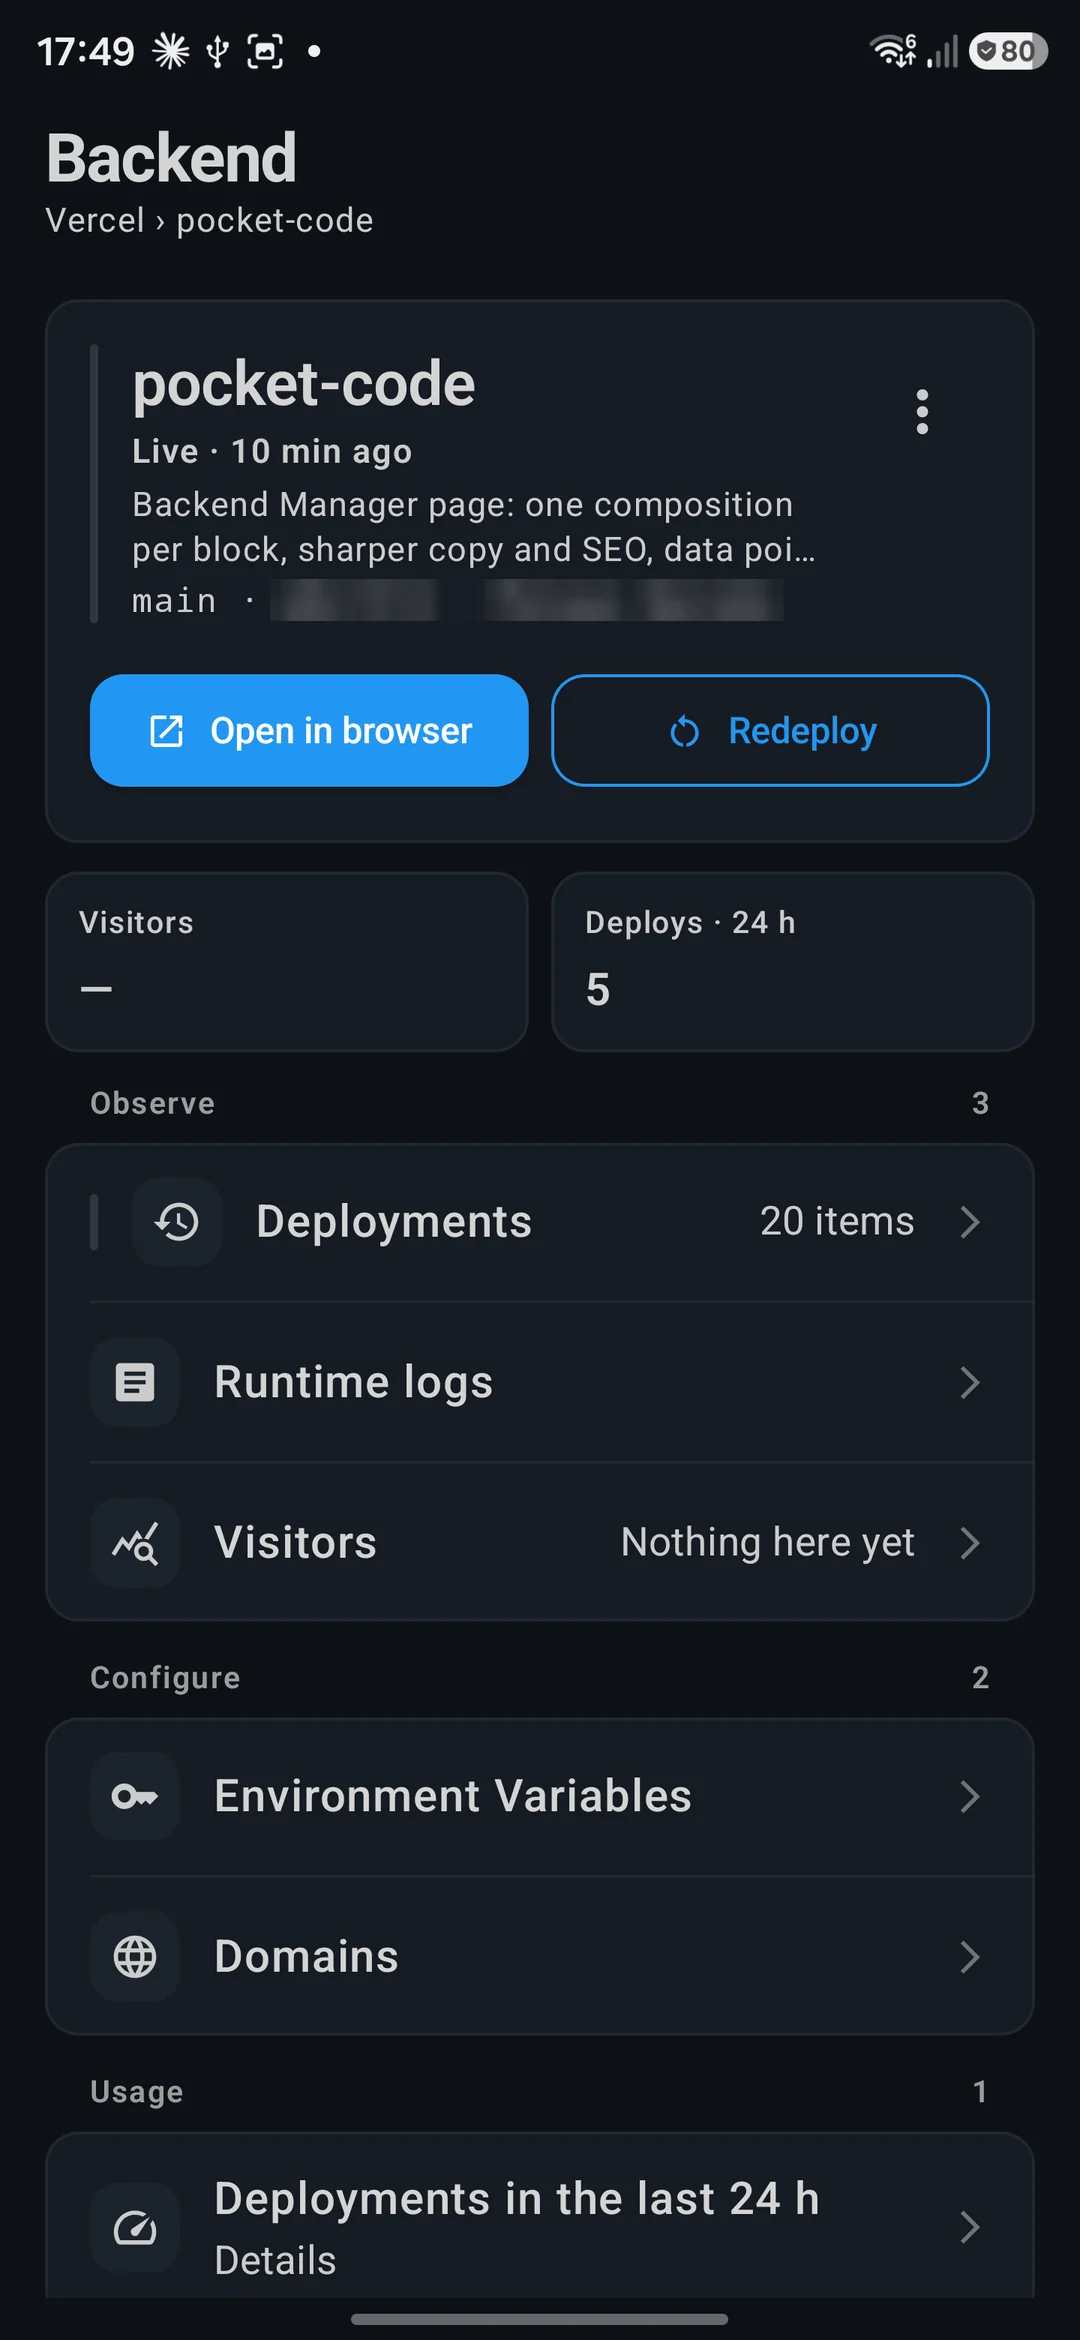Image resolution: width=1080 pixels, height=2340 pixels.
Task: Tap the Configure section header
Action: click(165, 1677)
